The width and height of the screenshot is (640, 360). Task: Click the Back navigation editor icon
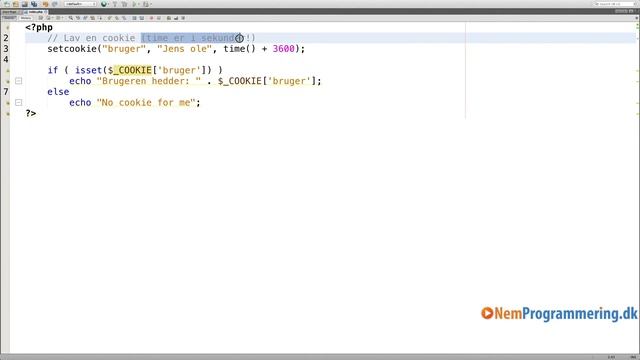[x=49, y=18]
